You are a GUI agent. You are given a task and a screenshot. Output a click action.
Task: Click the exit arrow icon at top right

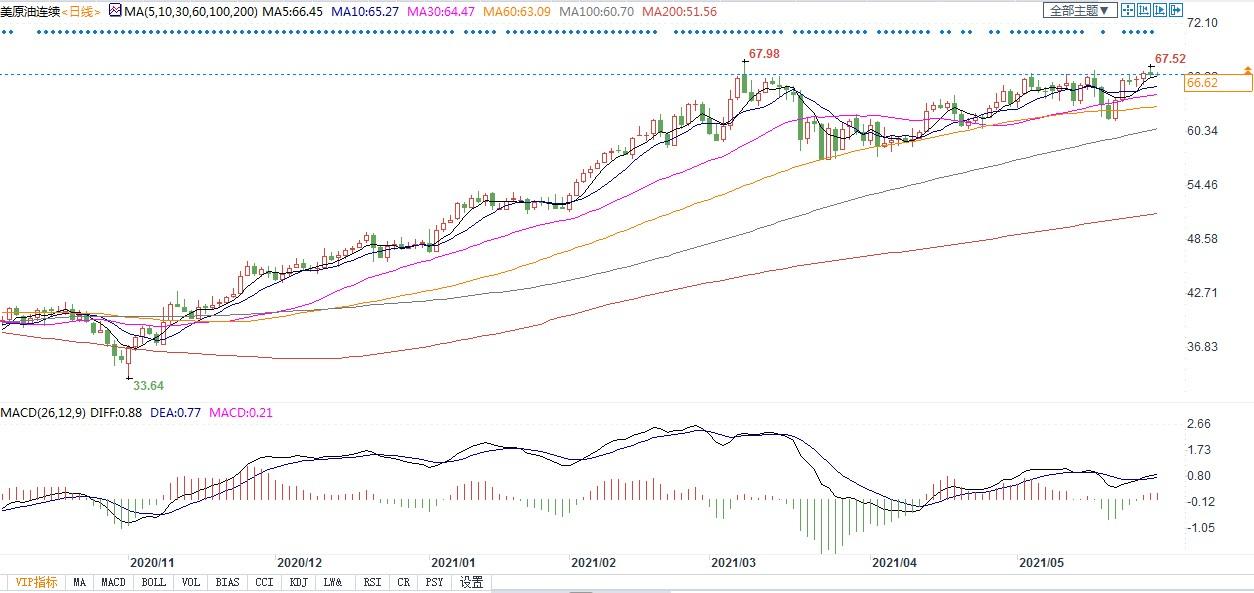[x=1177, y=10]
